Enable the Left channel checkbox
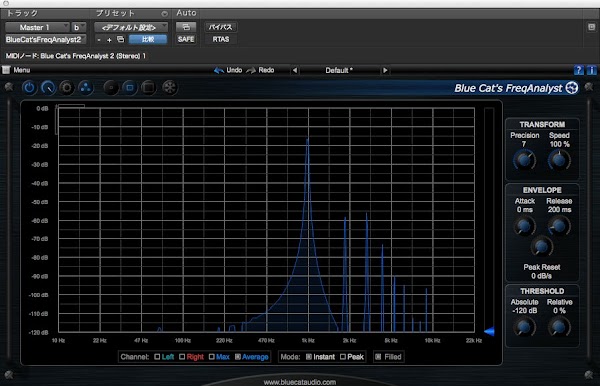This screenshot has width=600, height=386. [157, 357]
